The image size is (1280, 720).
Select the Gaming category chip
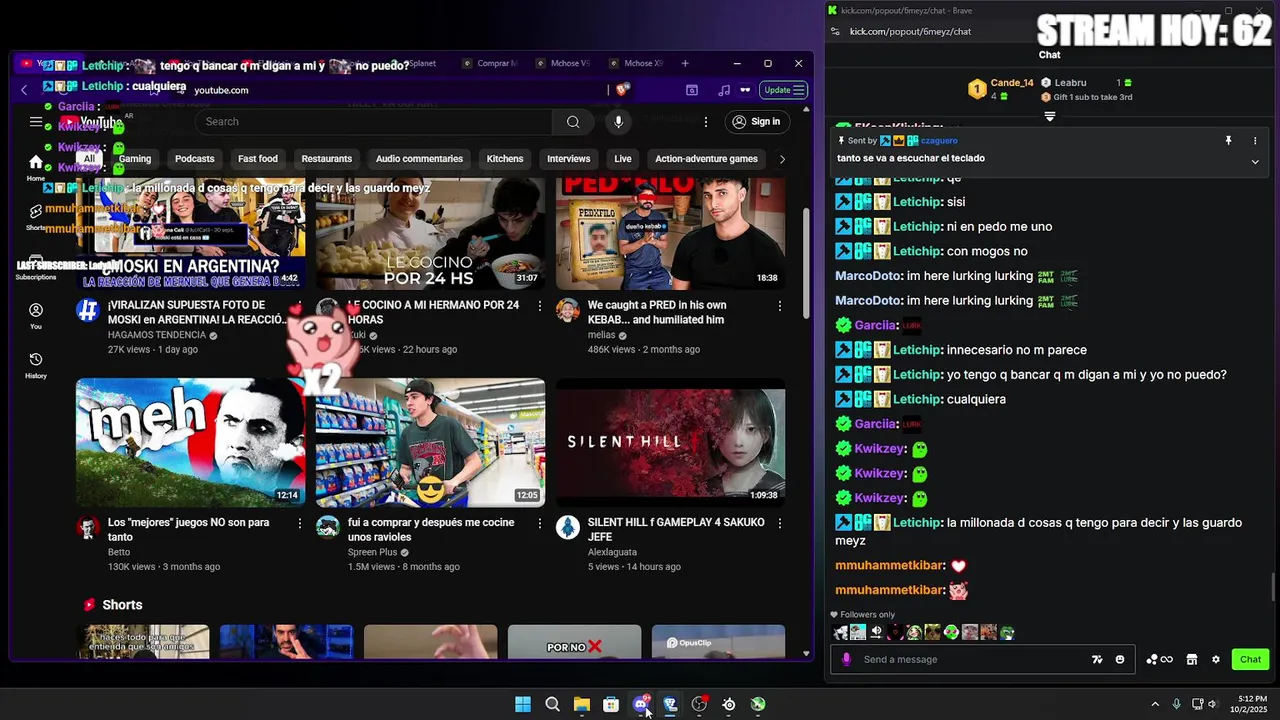pyautogui.click(x=135, y=159)
